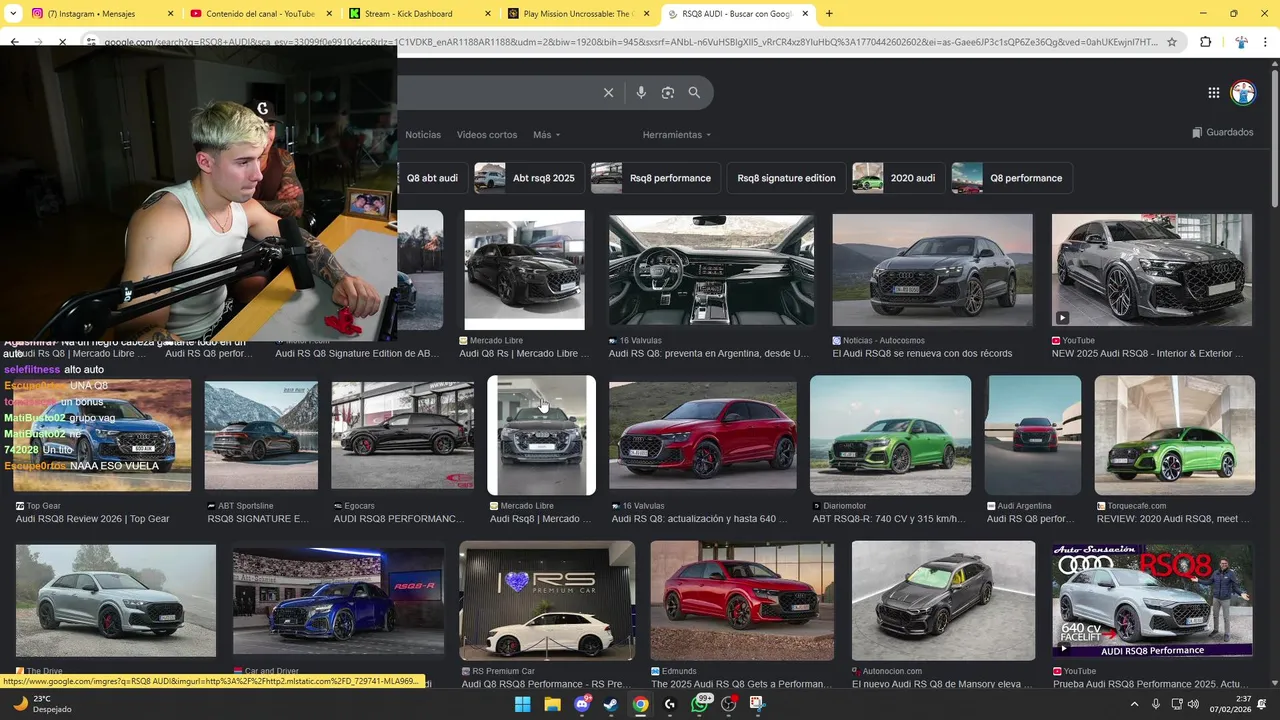The image size is (1280, 720).
Task: Expand the Más filter dropdown
Action: [547, 135]
